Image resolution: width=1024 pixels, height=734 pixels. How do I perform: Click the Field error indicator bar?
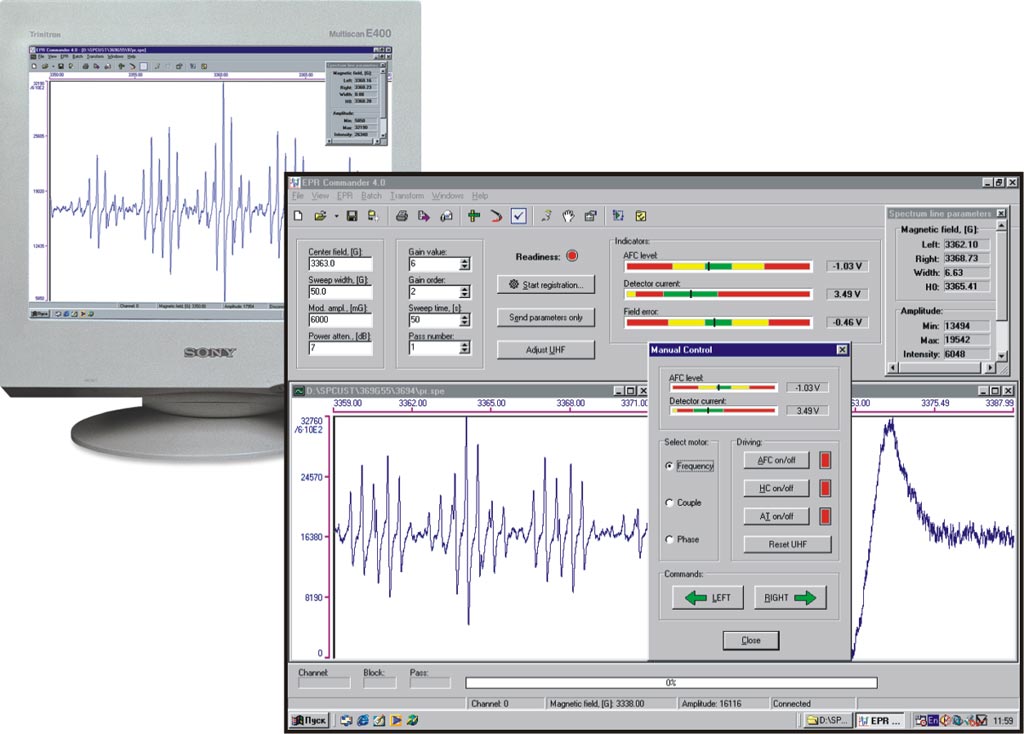point(718,323)
